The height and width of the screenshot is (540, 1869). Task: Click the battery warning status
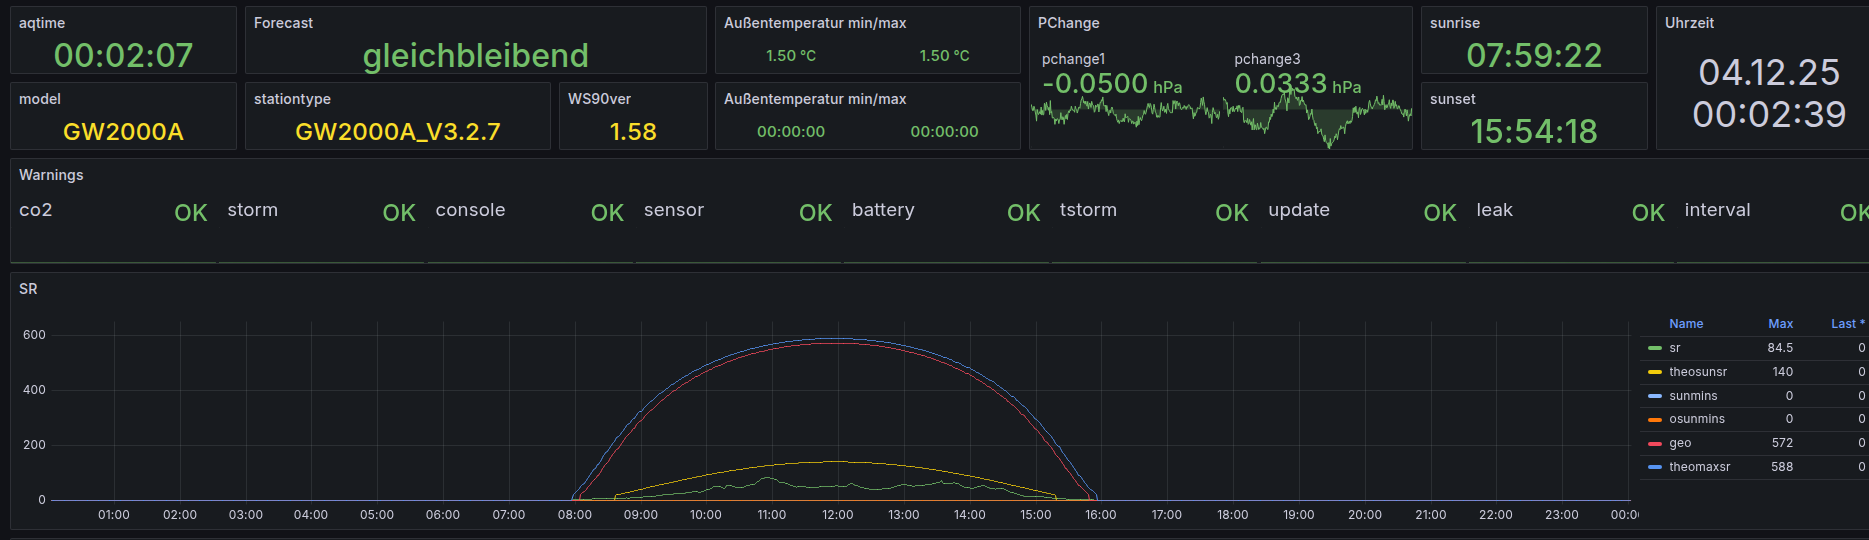pos(1023,213)
